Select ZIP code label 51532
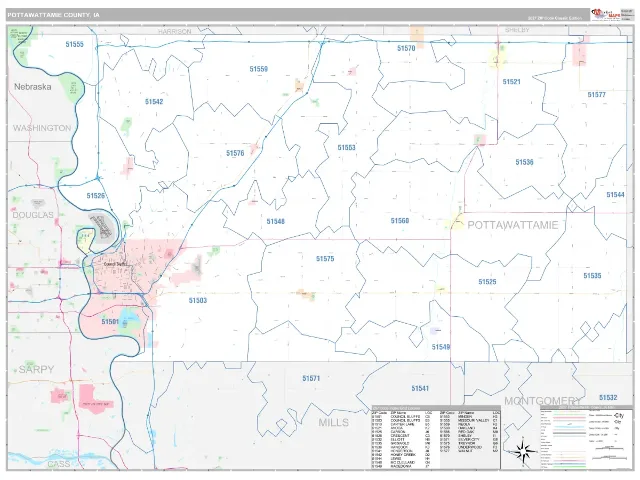This screenshot has height=480, width=640. (608, 398)
